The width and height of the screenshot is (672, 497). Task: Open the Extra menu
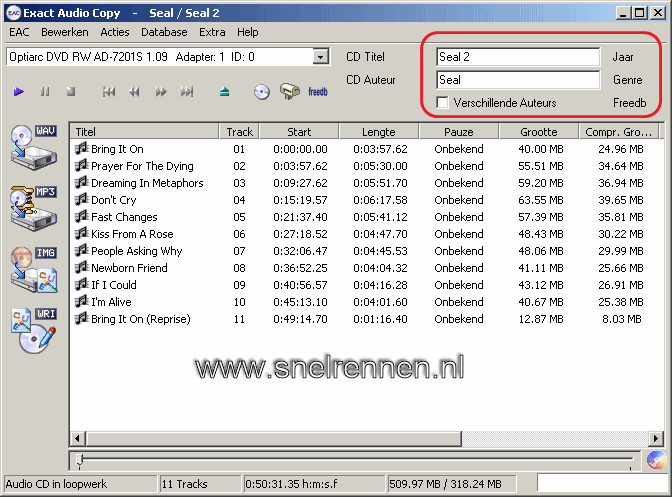click(212, 32)
